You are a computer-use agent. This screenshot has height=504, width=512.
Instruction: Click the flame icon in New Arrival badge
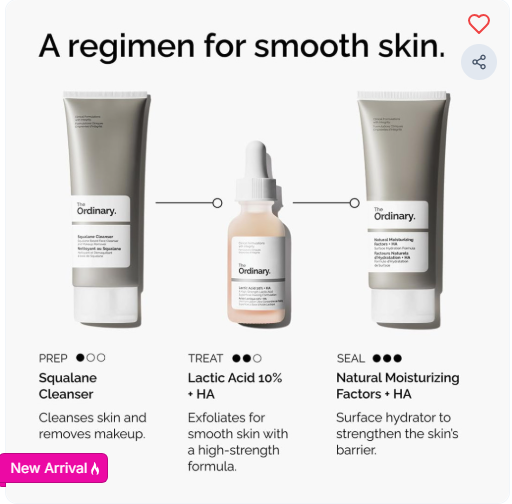tap(95, 468)
